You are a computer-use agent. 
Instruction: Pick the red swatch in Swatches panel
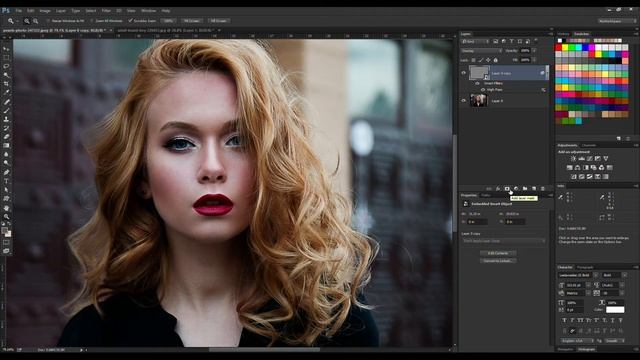tap(559, 47)
